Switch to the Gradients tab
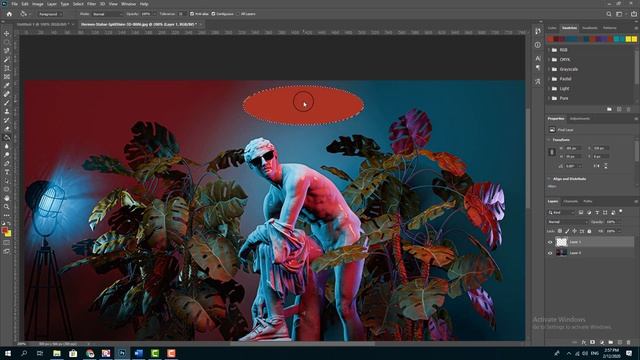The height and width of the screenshot is (360, 640). pos(589,28)
